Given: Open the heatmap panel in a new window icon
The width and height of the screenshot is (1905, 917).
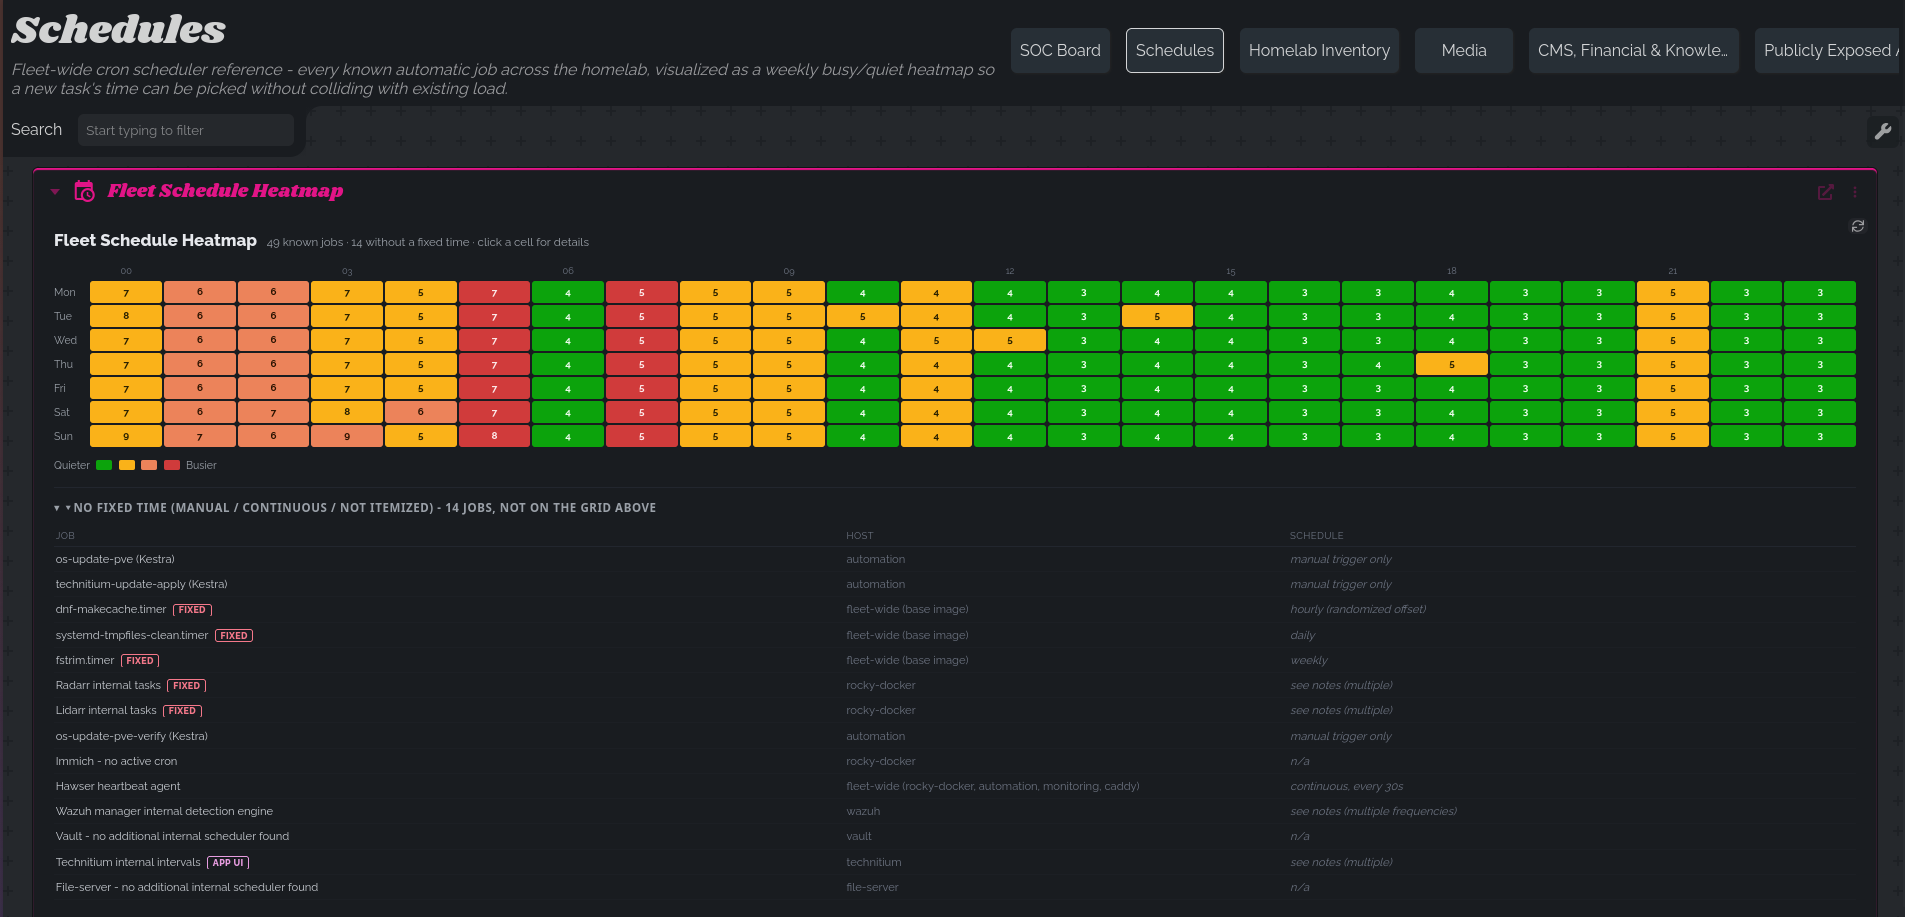Looking at the screenshot, I should [x=1826, y=192].
